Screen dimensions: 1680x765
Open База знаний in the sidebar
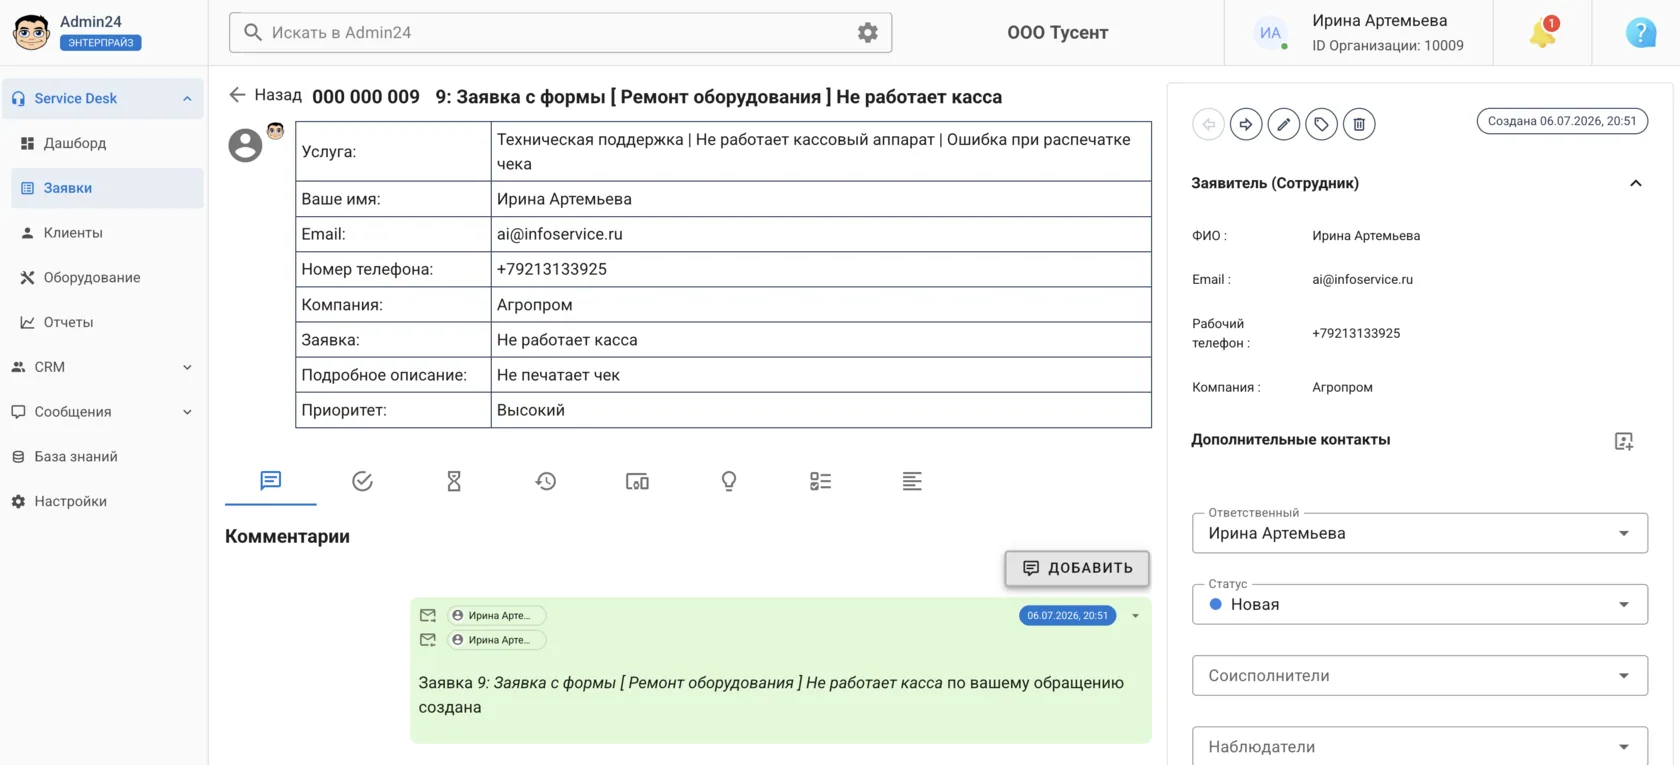point(103,457)
